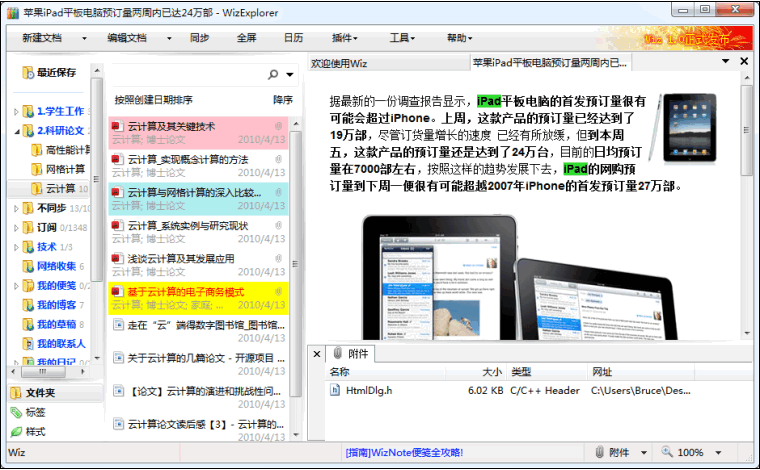Viewport: 760px width, 470px height.
Task: Click the 编辑文档 toolbar button
Action: click(x=127, y=38)
